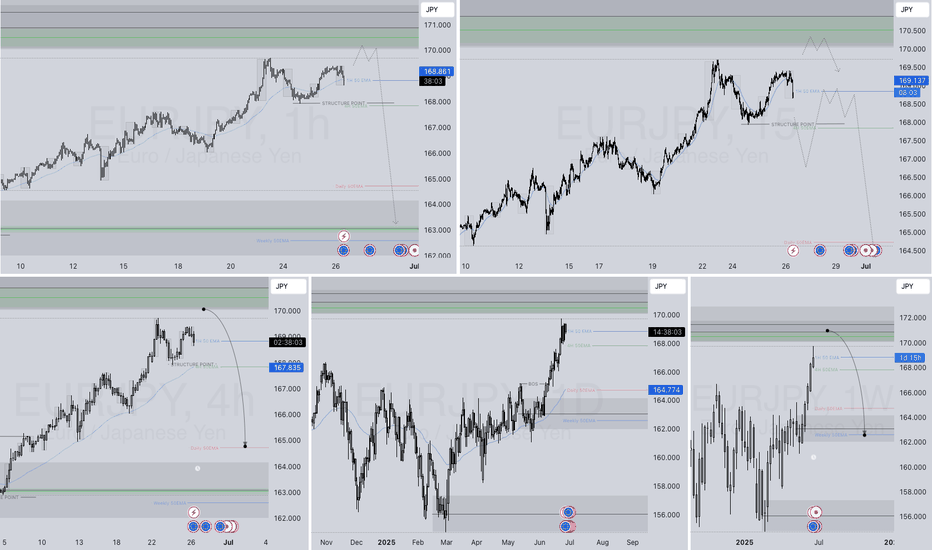Click the 2025 label on the 1W chart time axis
Viewport: 932px width, 550px height.
(744, 542)
